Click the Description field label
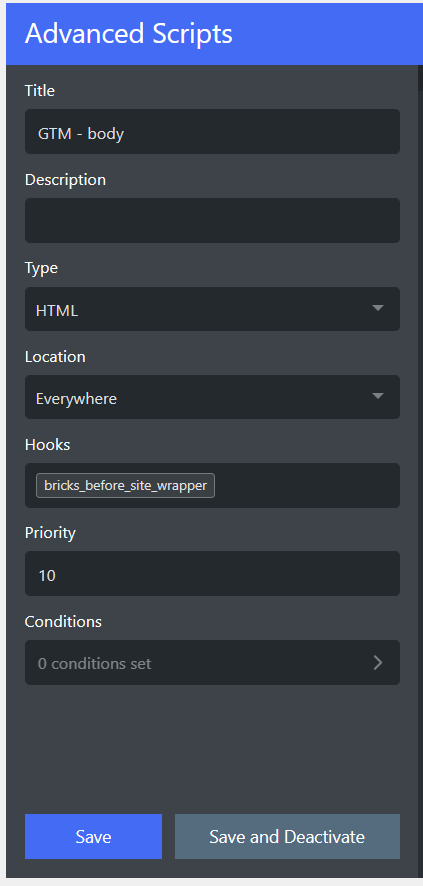Viewport: 423px width, 886px height. click(x=66, y=180)
